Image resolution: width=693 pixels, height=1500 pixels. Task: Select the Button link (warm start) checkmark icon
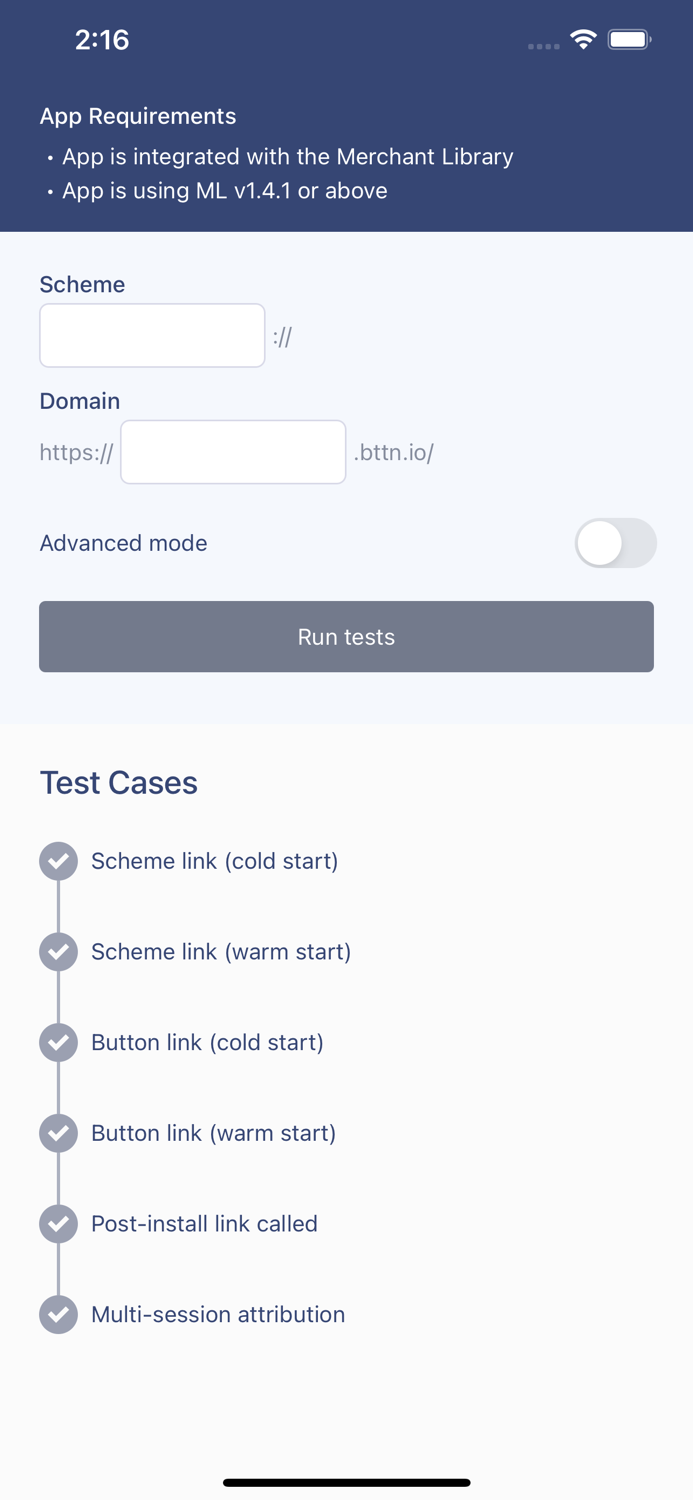pyautogui.click(x=58, y=1133)
